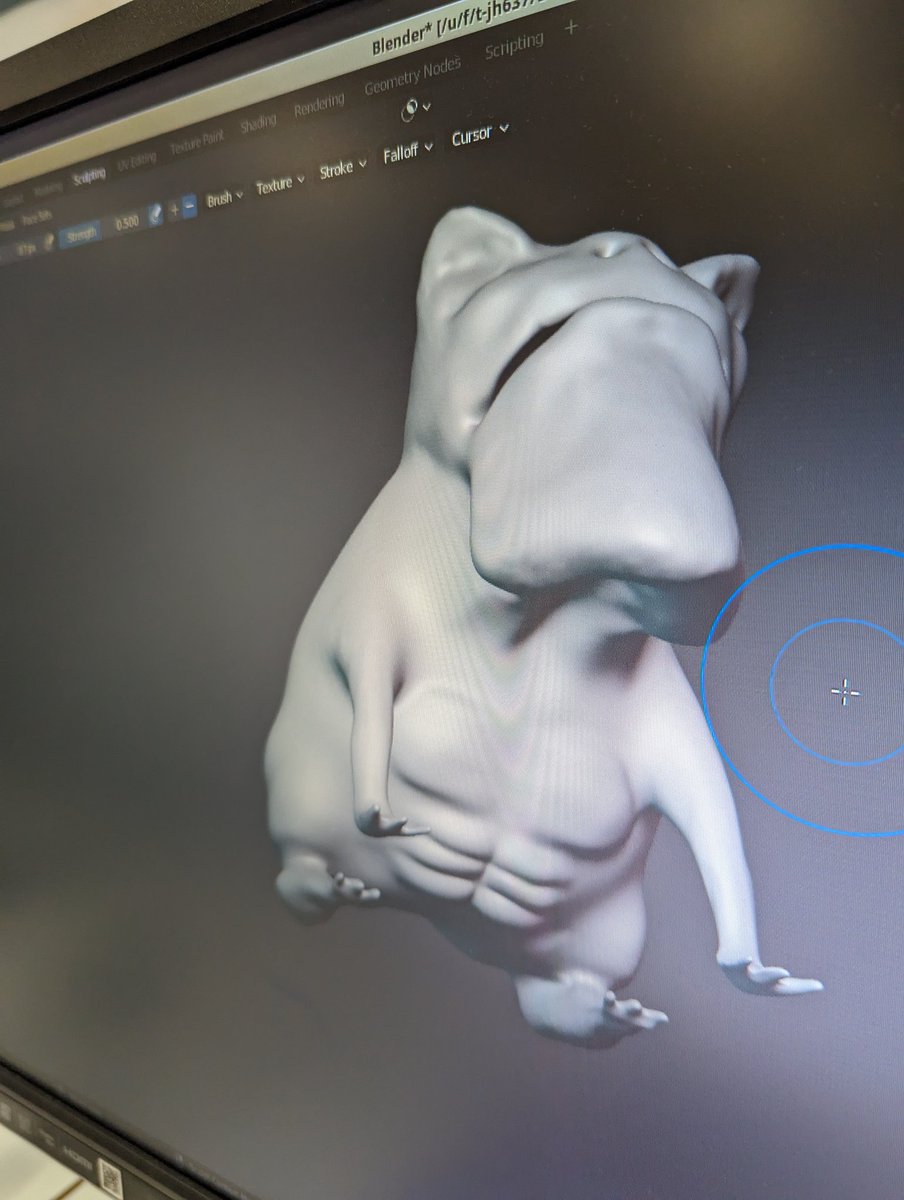The height and width of the screenshot is (1200, 904).
Task: Expand the Stroke settings dropdown
Action: (x=342, y=168)
